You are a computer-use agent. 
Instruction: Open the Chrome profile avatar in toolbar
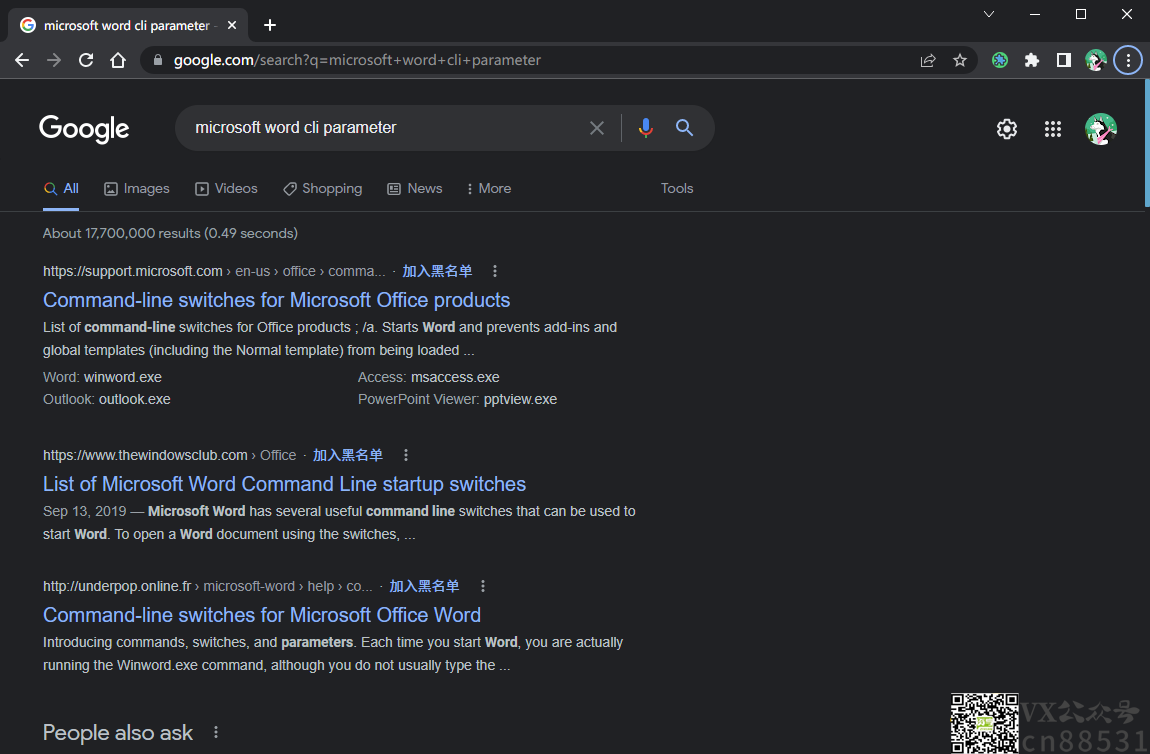coord(1096,60)
